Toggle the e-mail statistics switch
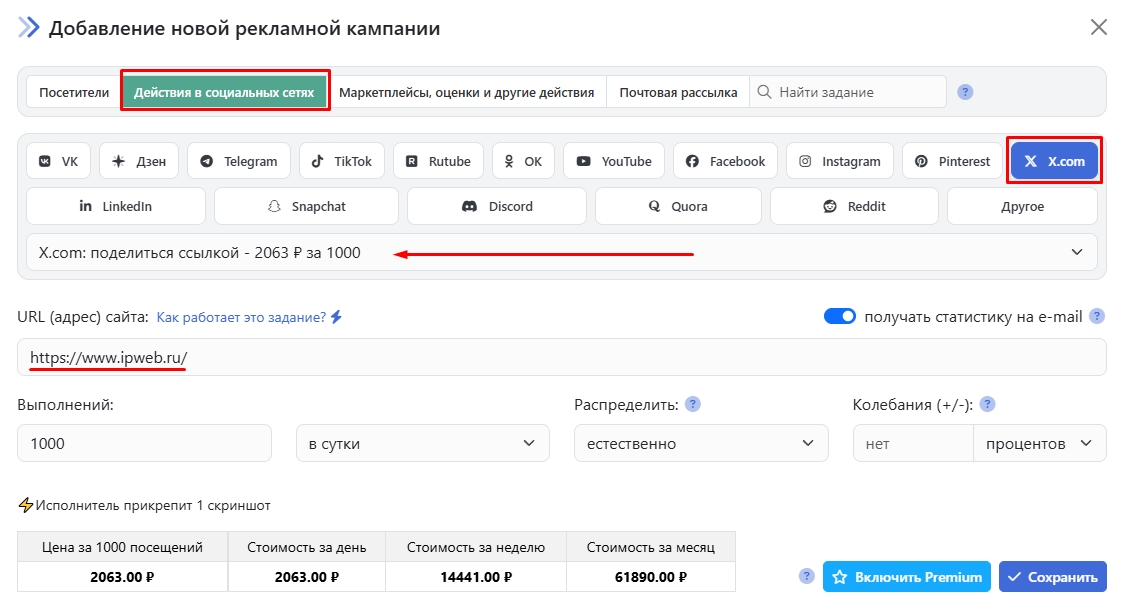This screenshot has height=605, width=1122. (840, 316)
